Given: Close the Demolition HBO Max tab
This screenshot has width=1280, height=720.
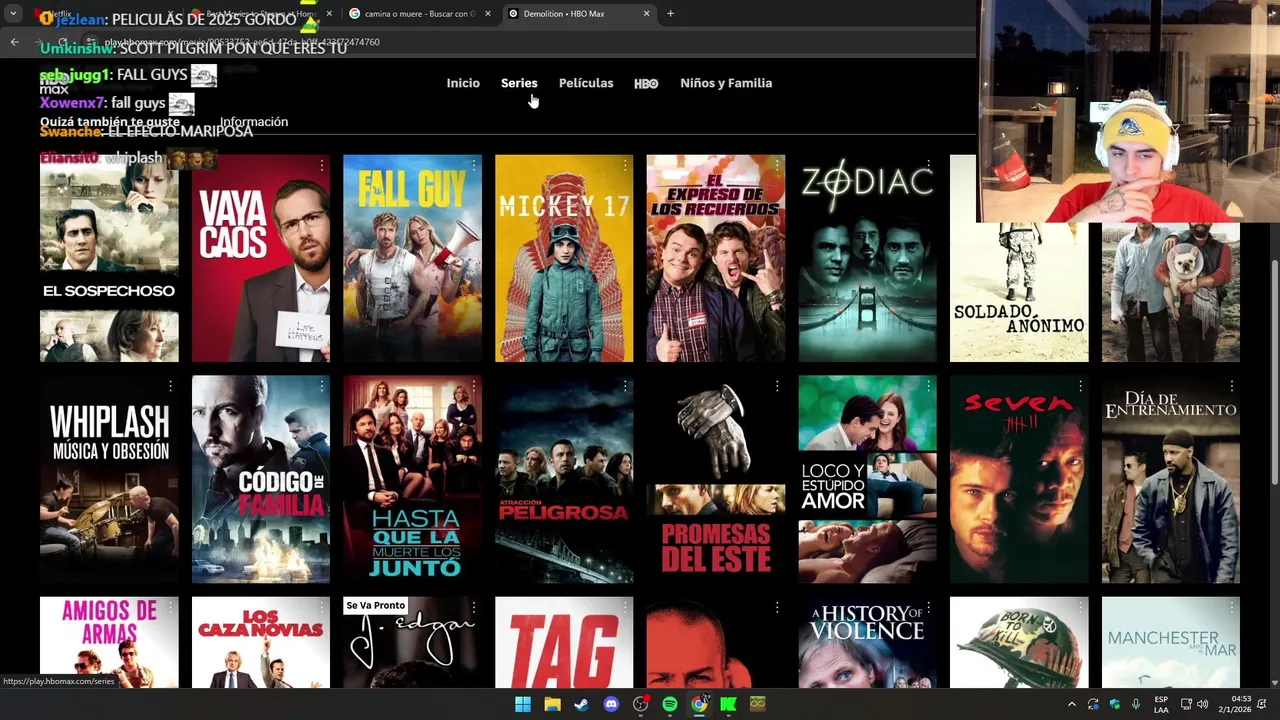Looking at the screenshot, I should (x=646, y=14).
